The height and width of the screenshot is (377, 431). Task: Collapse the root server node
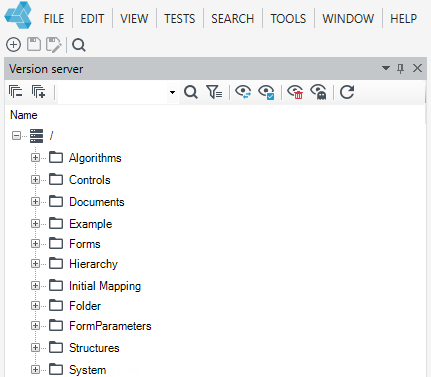tap(16, 136)
